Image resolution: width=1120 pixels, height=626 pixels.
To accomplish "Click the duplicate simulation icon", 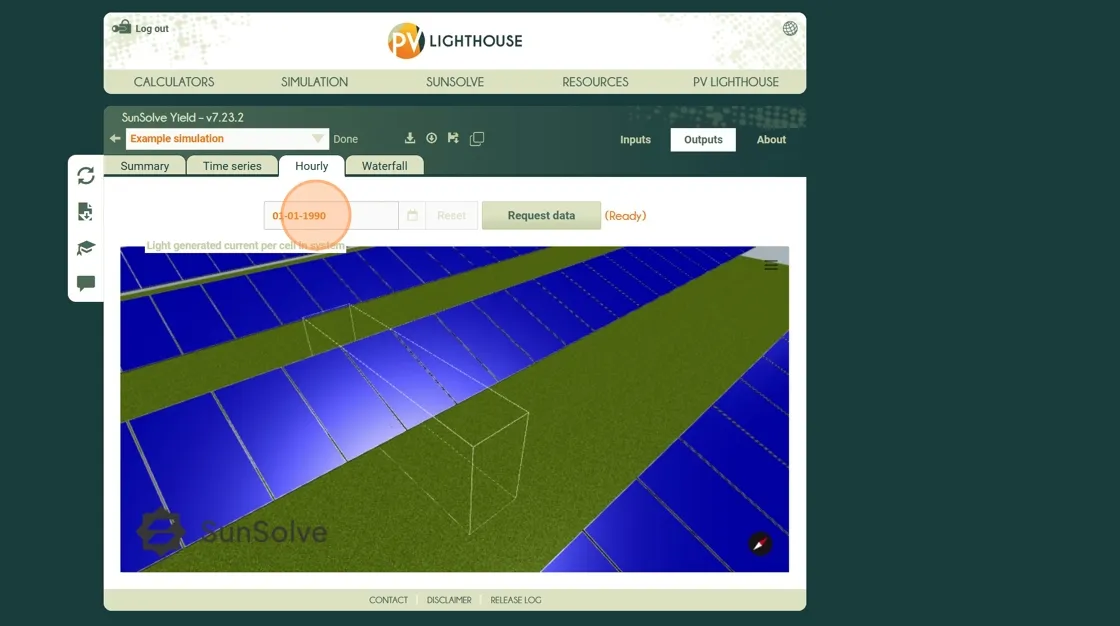I will [x=477, y=139].
